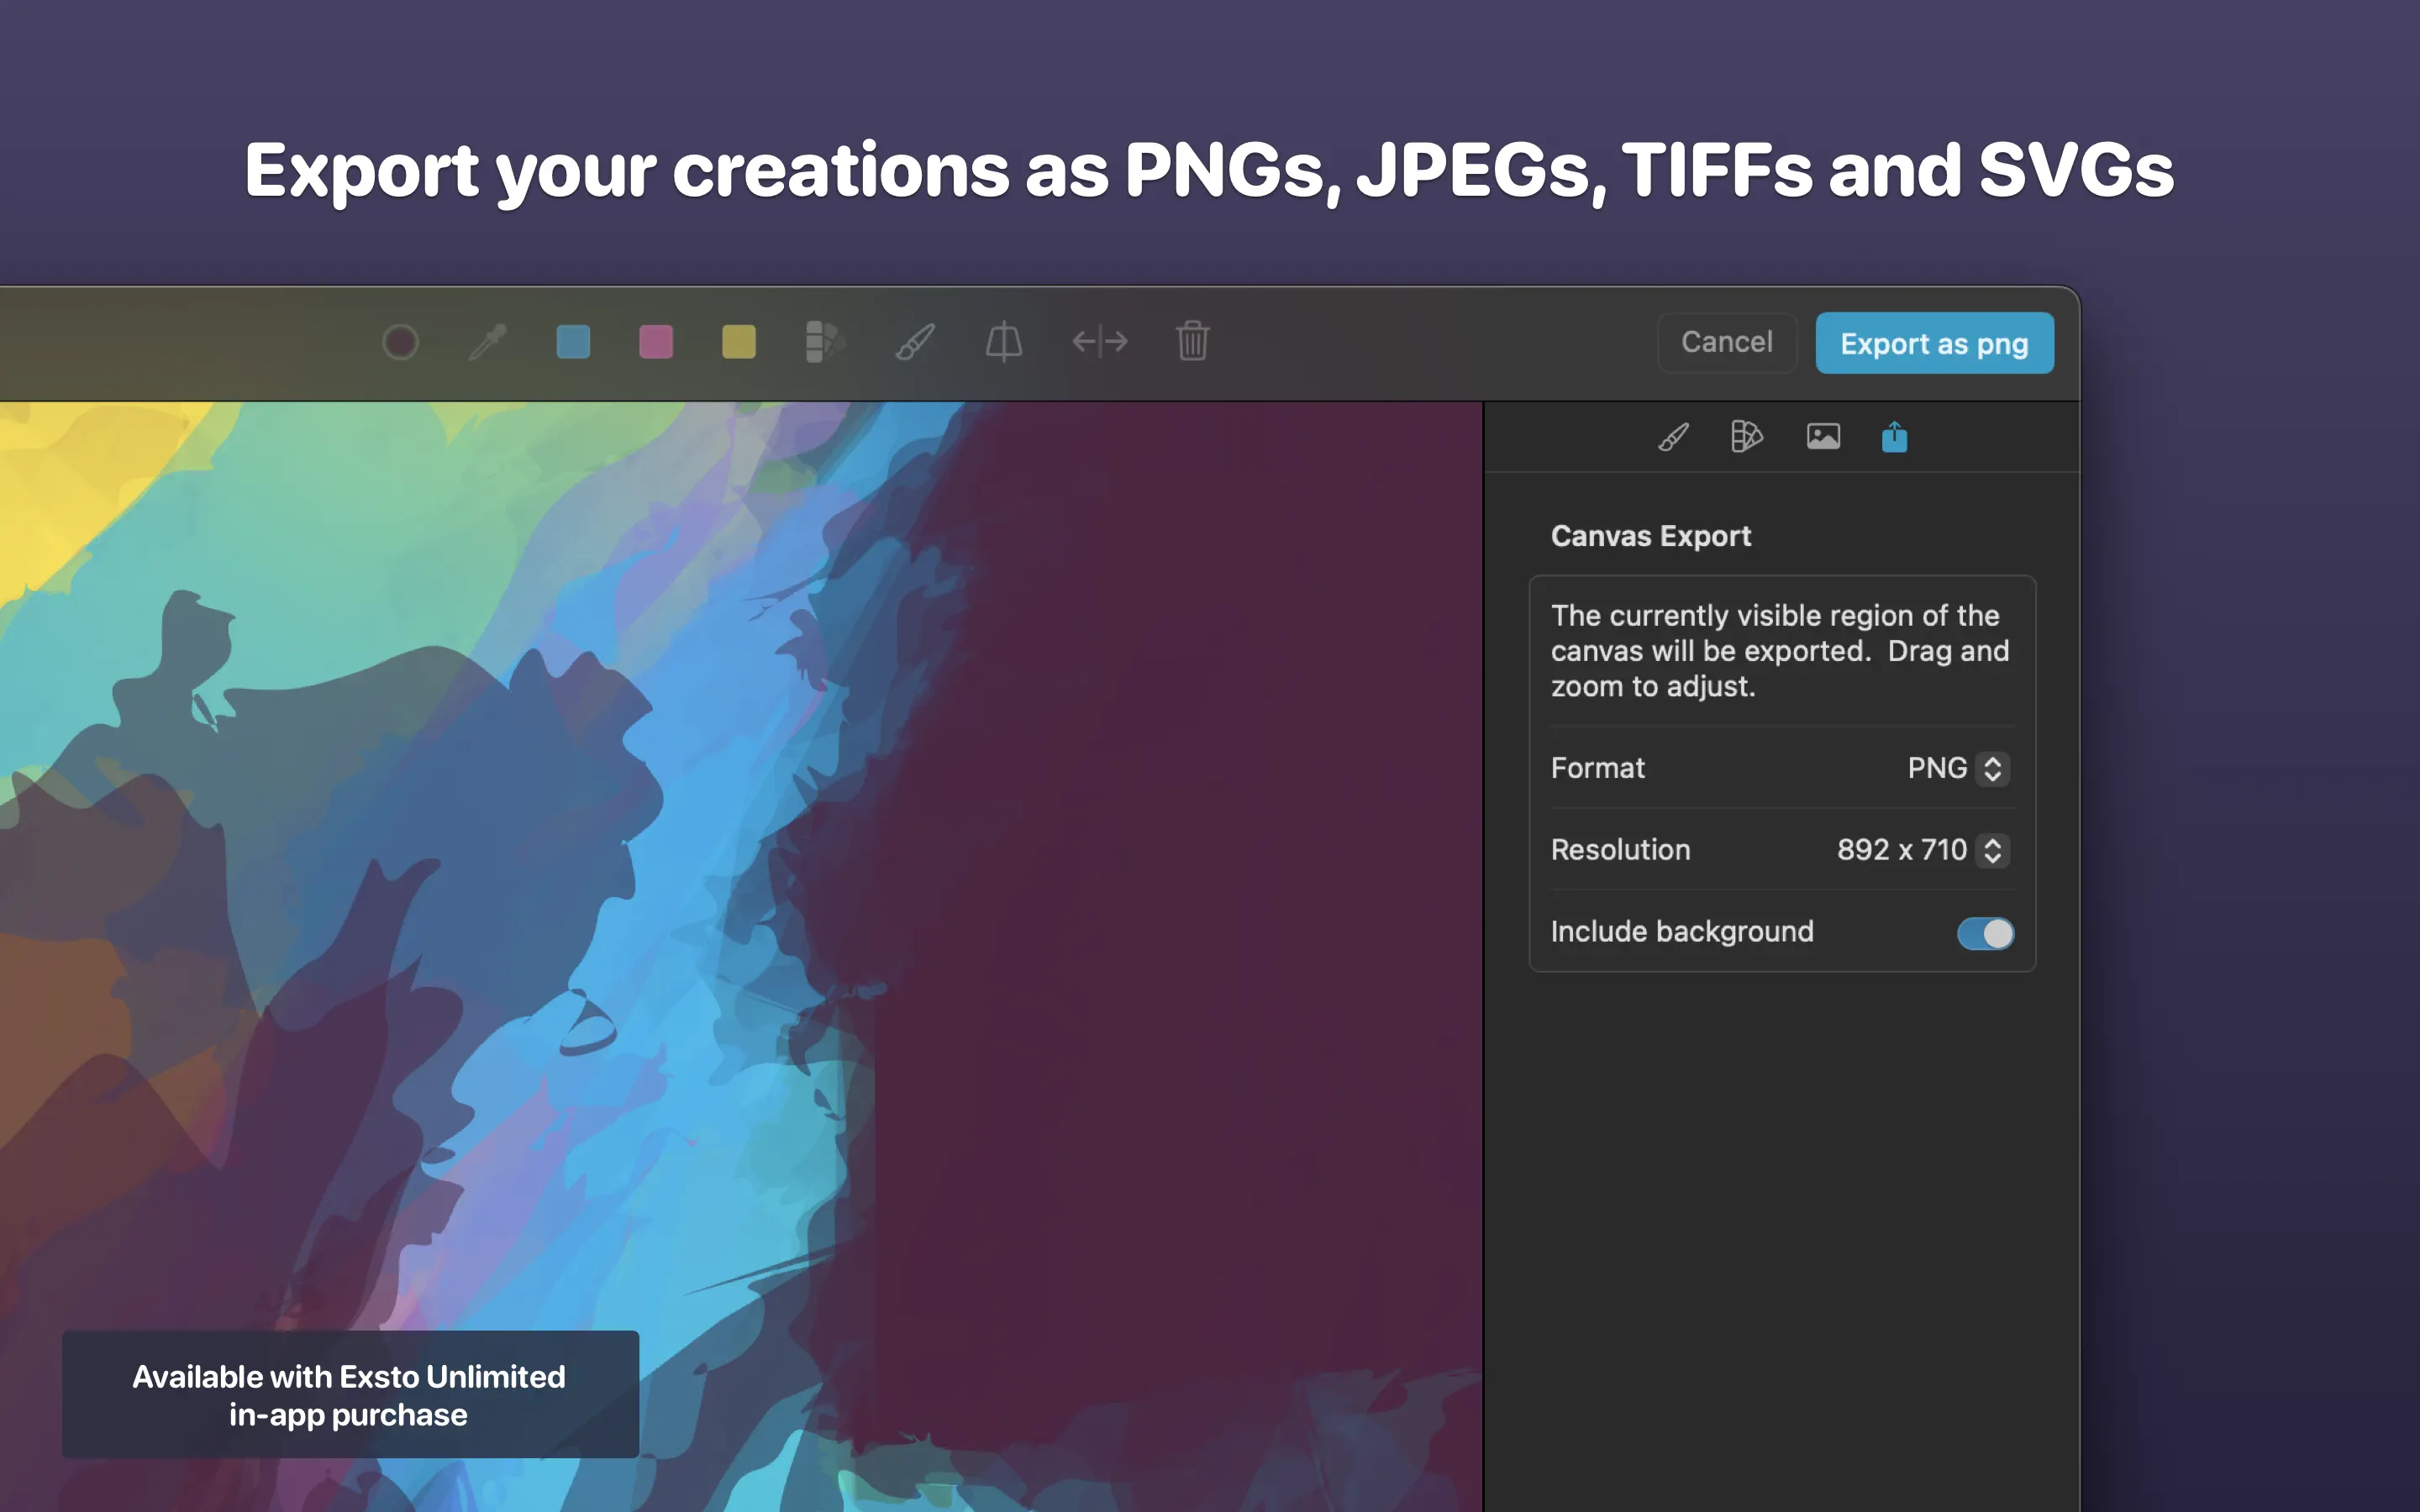Click the horizontal flip arrows icon

pos(1099,342)
